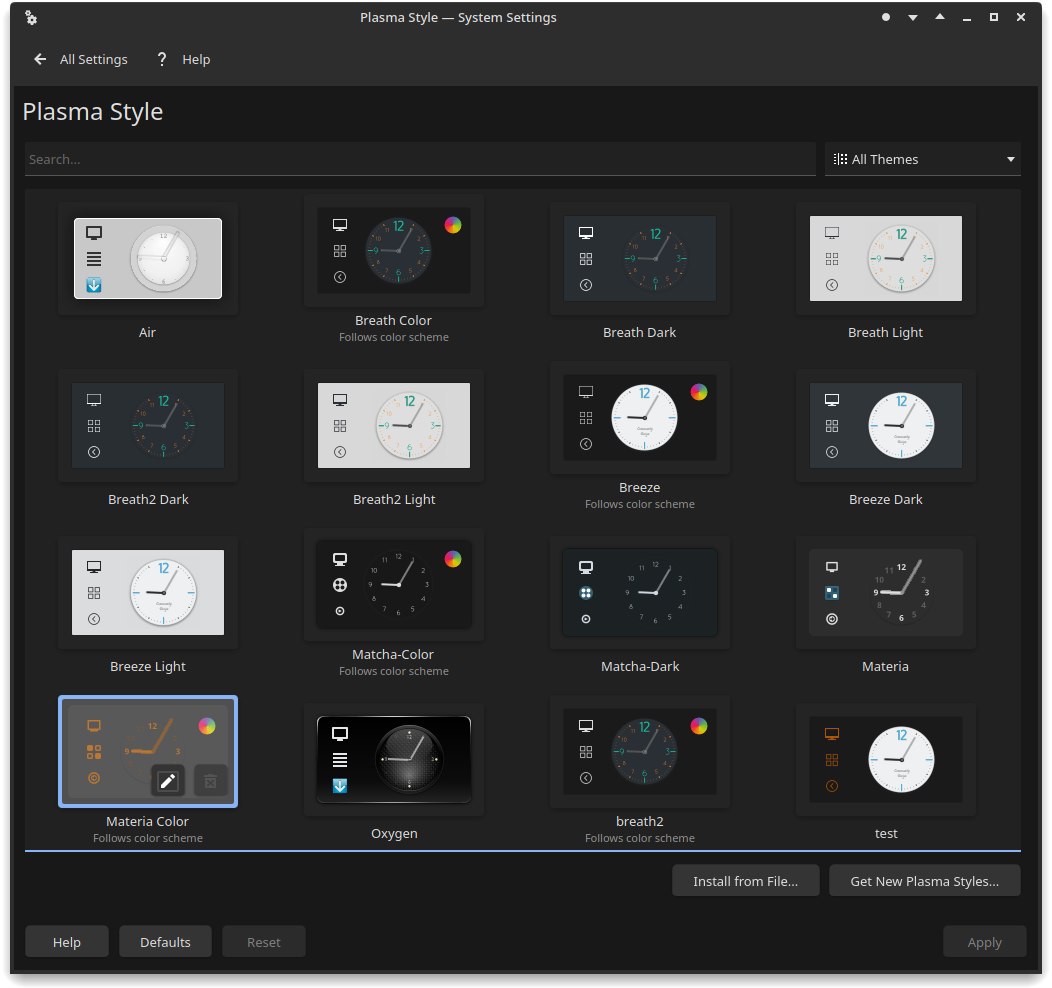Screen dimensions: 1052x988
Task: Click the All Themes filter grid icon
Action: (x=840, y=160)
